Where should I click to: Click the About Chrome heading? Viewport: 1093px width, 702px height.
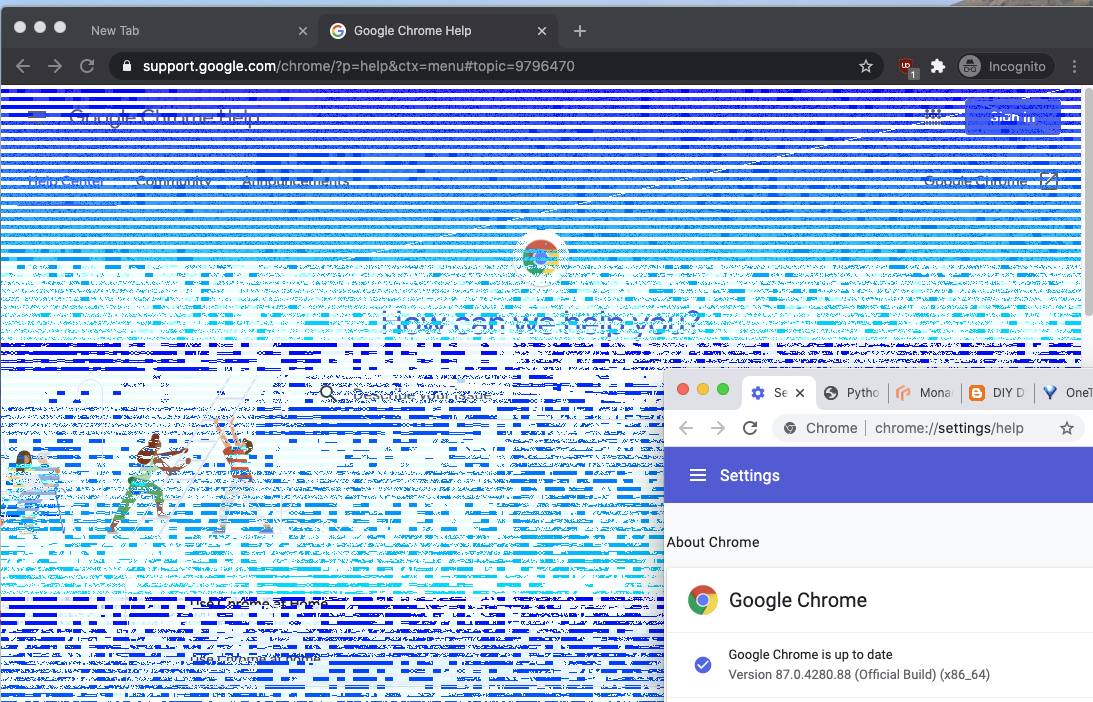[x=713, y=542]
